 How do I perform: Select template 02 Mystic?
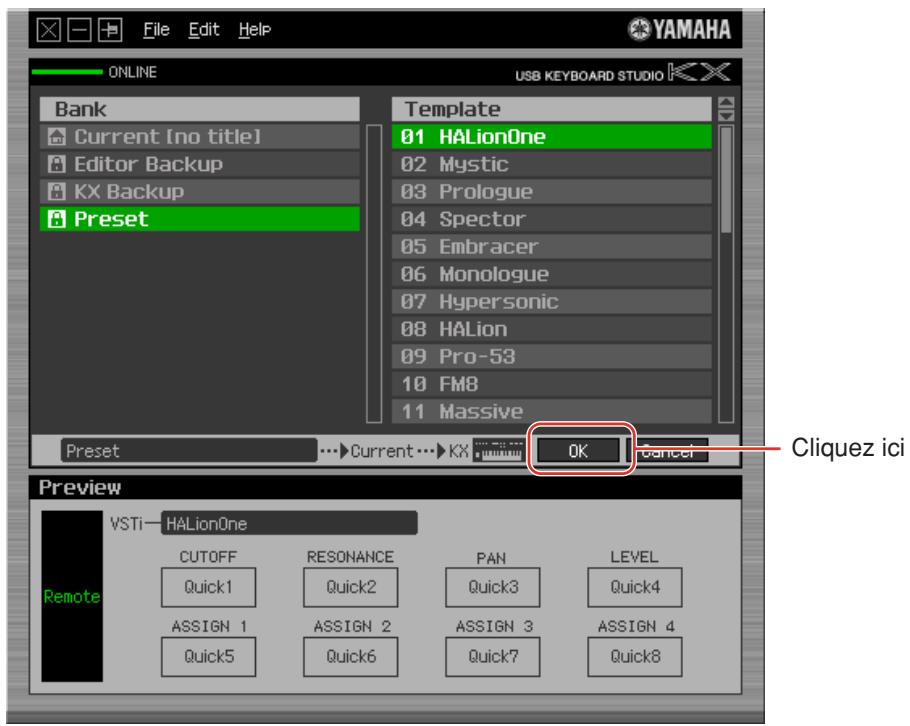(x=552, y=164)
